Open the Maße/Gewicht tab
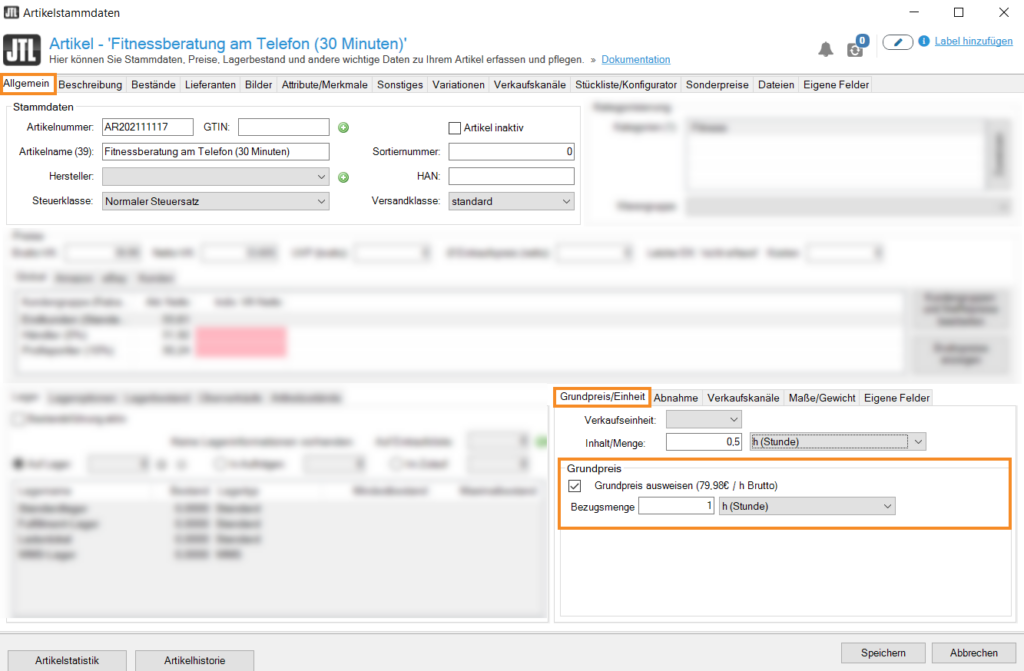The width and height of the screenshot is (1024, 671). click(x=822, y=397)
